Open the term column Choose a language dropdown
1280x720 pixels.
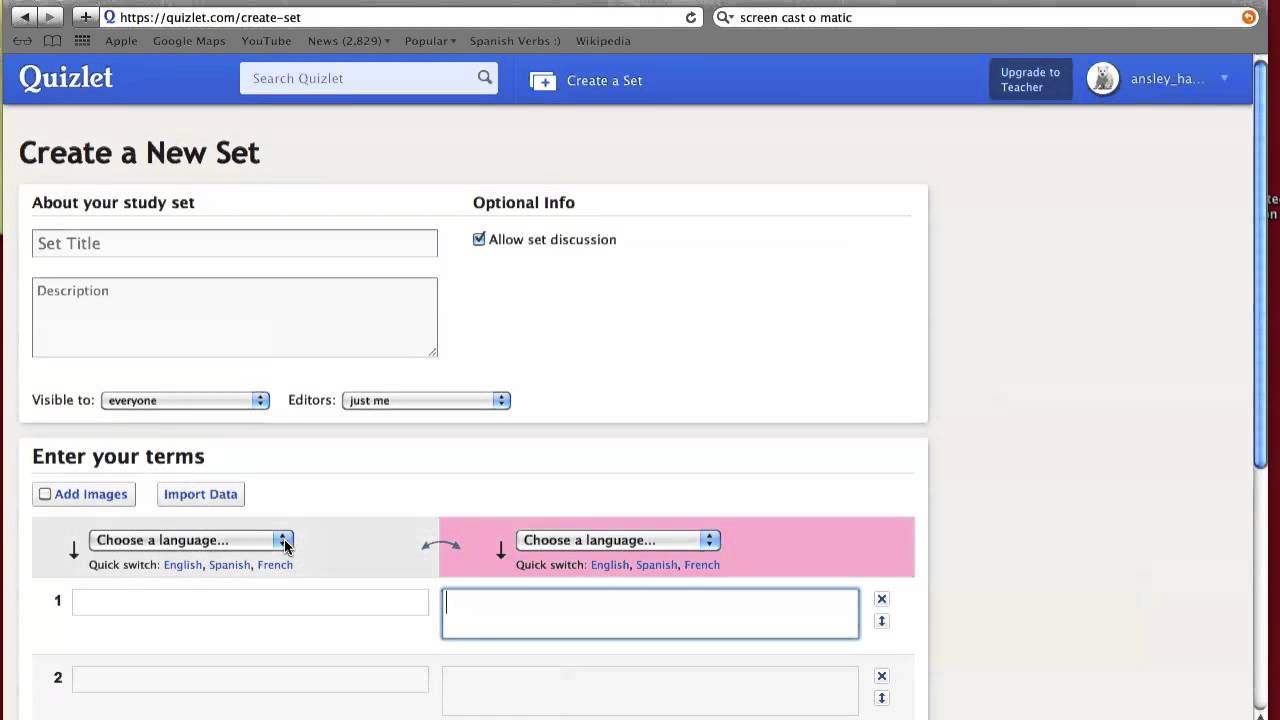pyautogui.click(x=191, y=540)
